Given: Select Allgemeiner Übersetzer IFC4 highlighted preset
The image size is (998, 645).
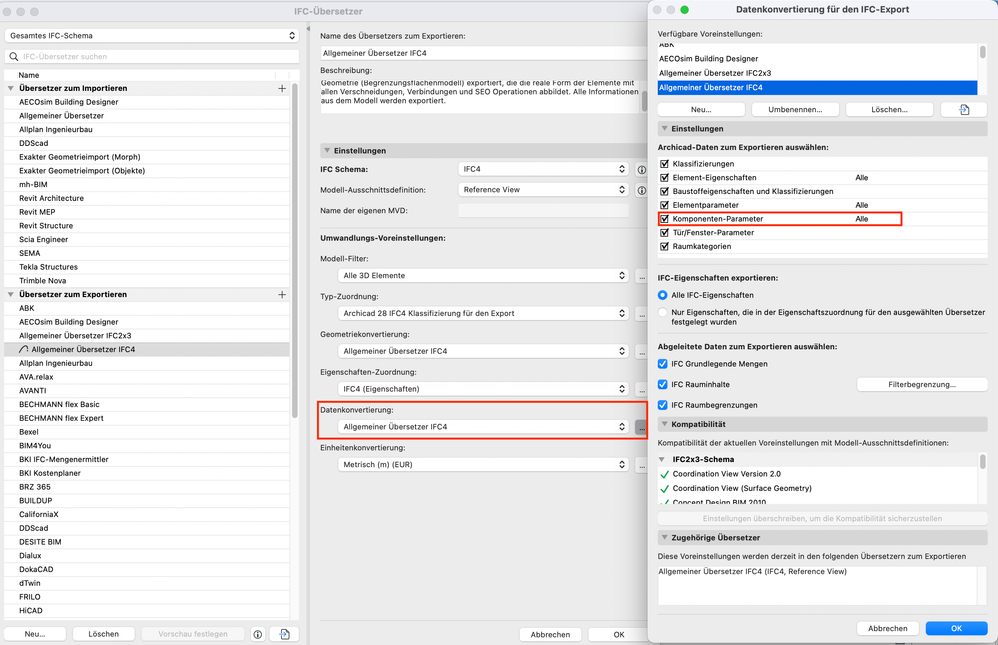Looking at the screenshot, I should point(817,88).
